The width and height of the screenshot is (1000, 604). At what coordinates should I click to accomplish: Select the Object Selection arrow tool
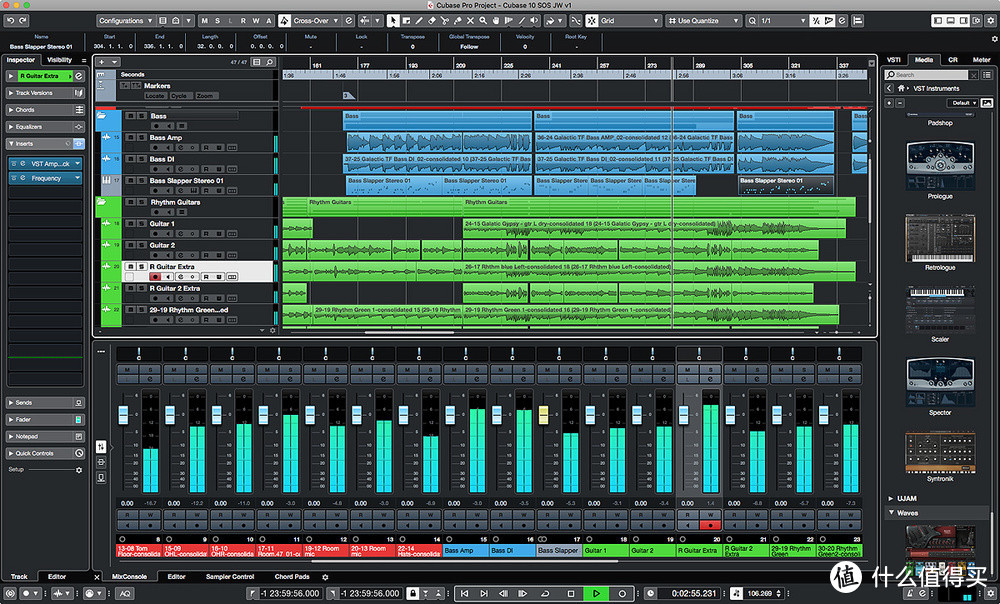pyautogui.click(x=393, y=20)
